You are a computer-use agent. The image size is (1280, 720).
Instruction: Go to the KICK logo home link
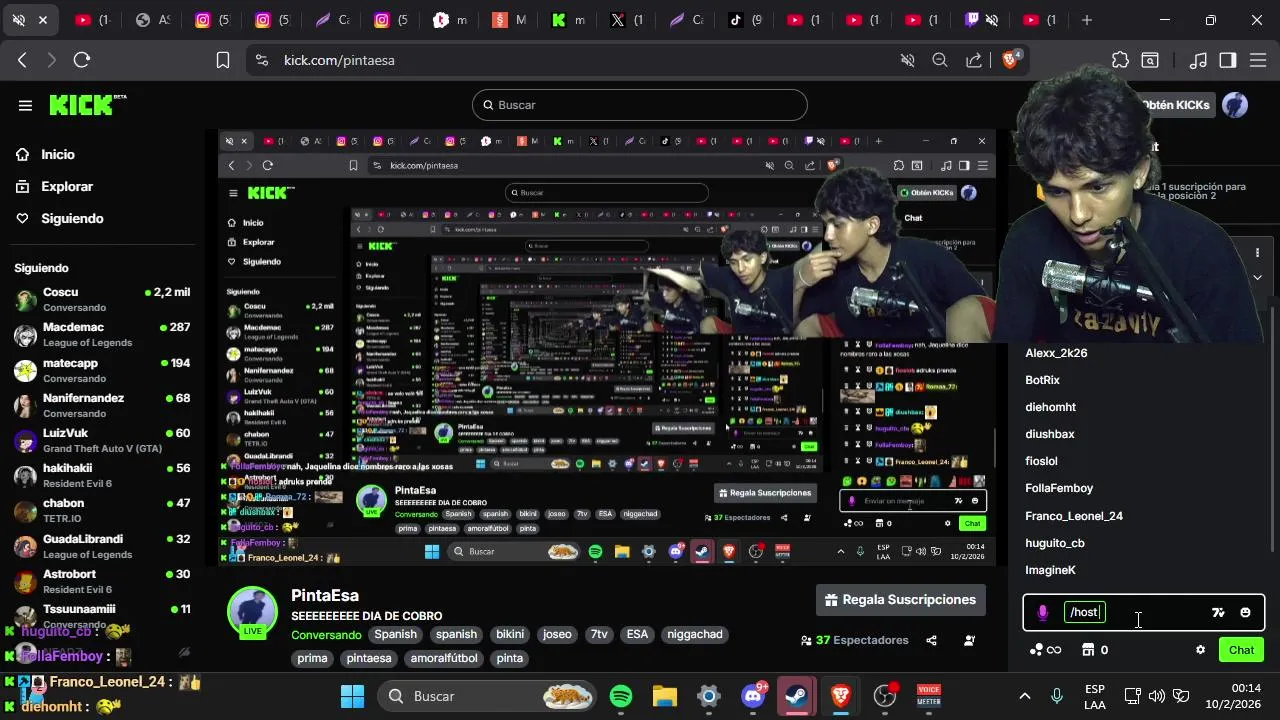tap(87, 105)
